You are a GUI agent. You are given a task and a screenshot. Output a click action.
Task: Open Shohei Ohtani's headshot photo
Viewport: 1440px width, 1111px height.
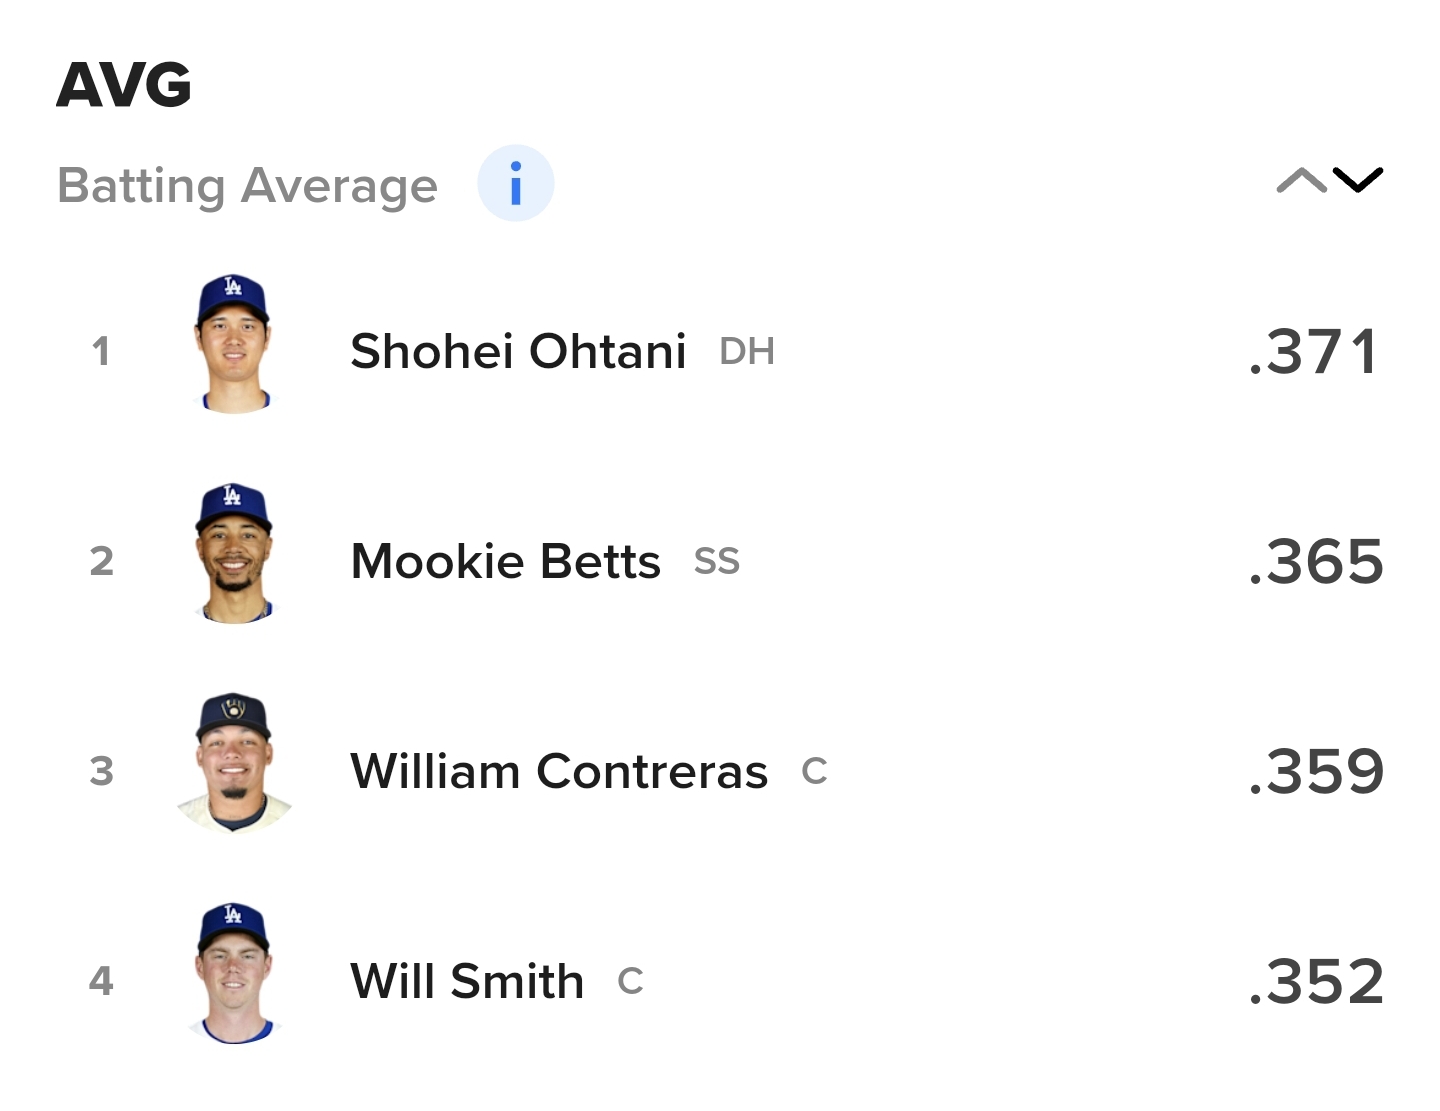click(233, 342)
